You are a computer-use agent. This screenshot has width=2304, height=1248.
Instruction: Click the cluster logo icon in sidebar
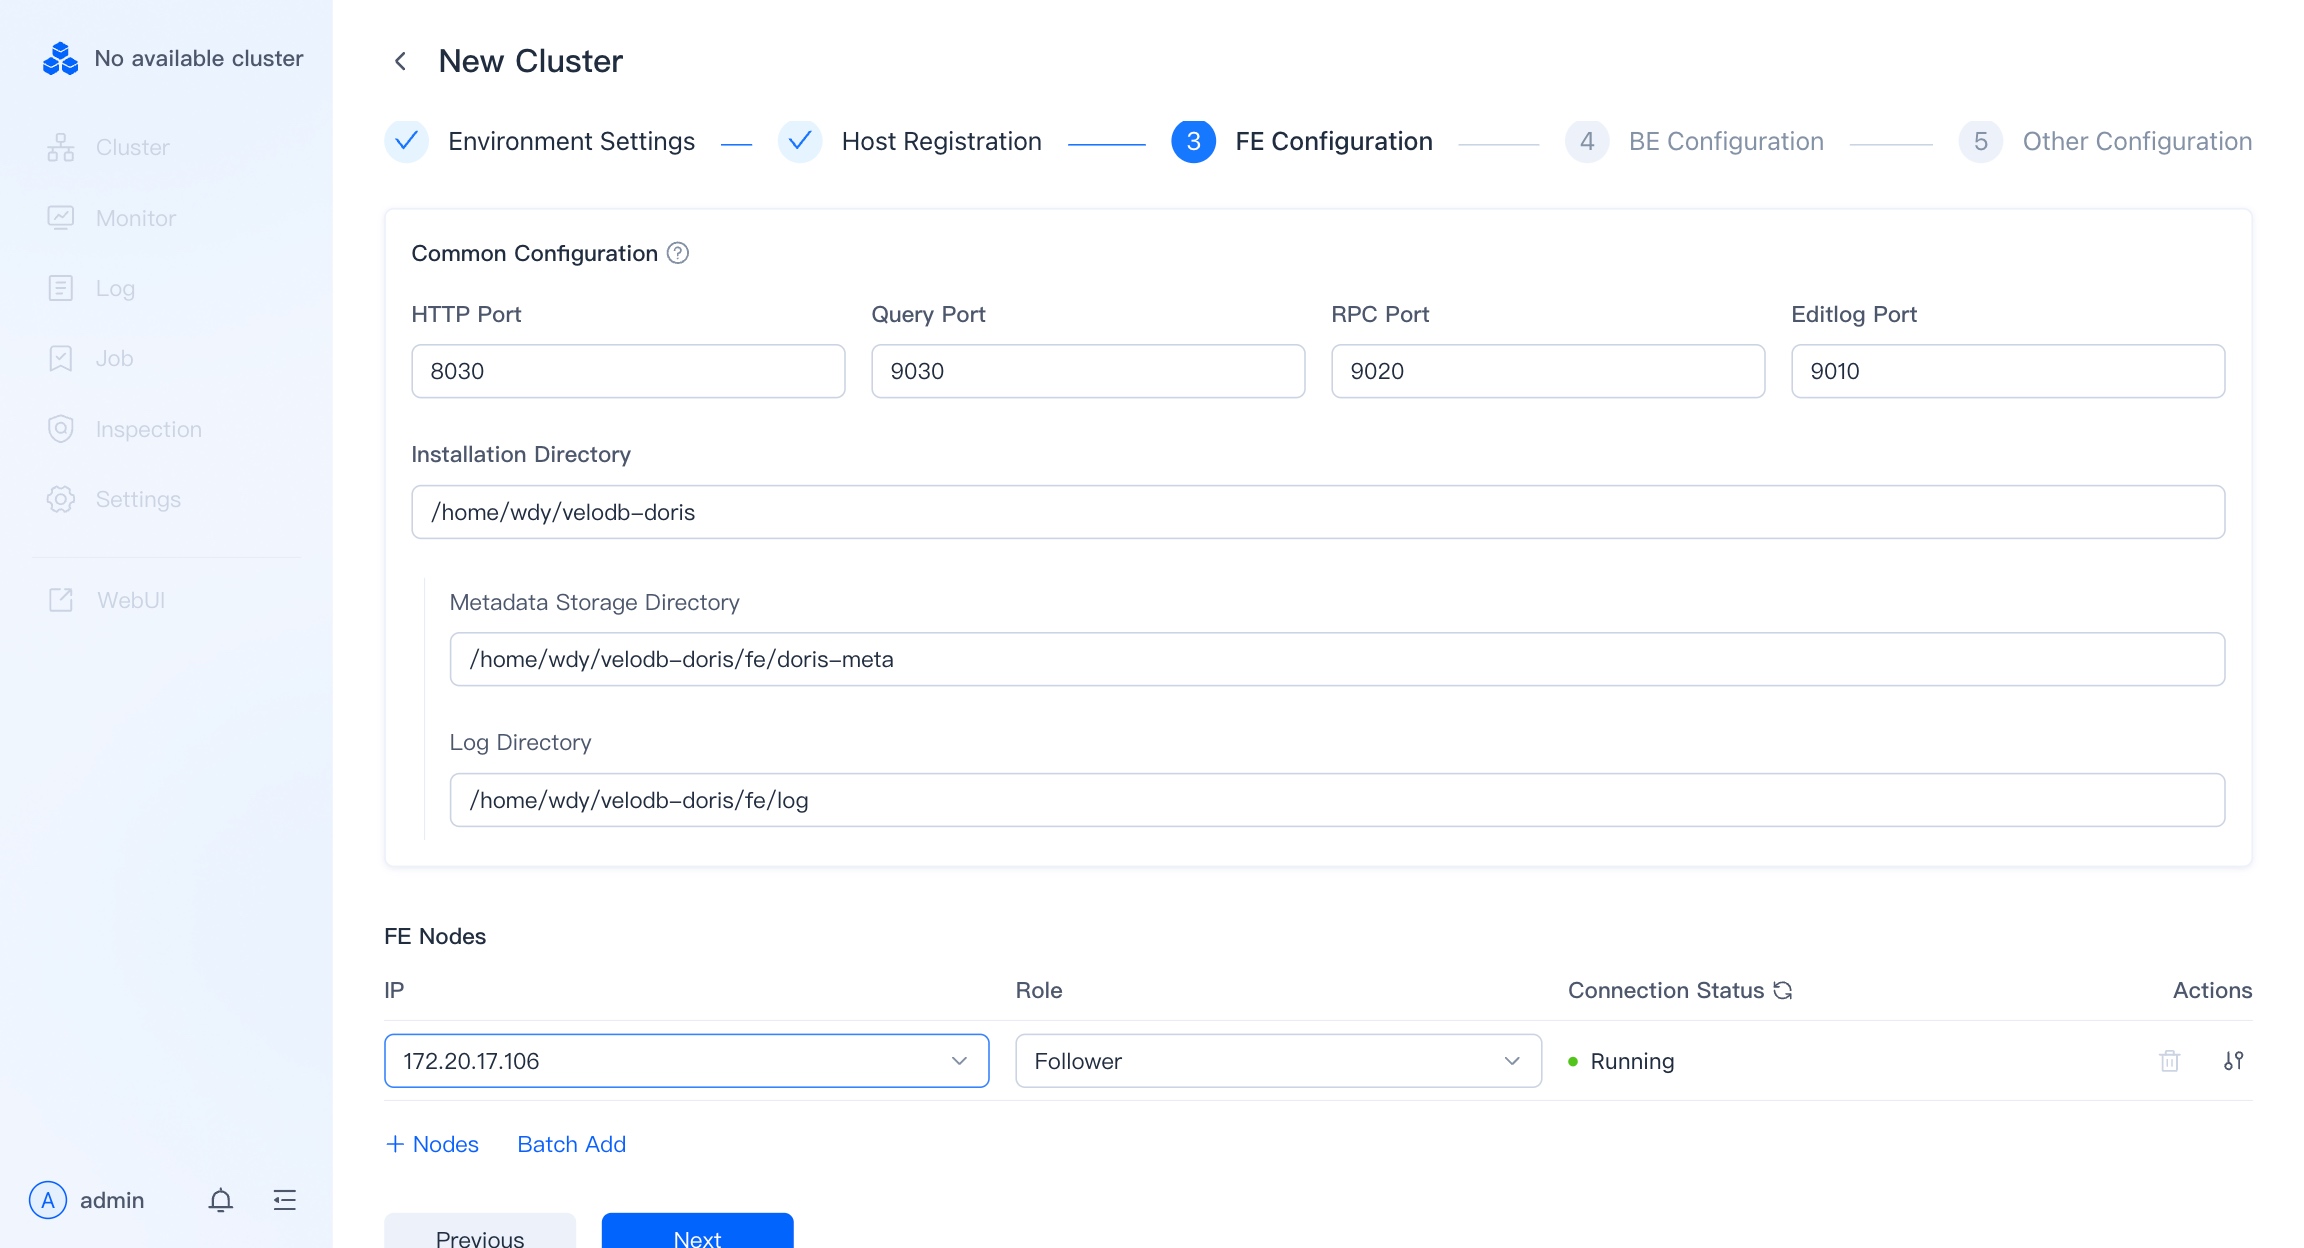point(60,59)
